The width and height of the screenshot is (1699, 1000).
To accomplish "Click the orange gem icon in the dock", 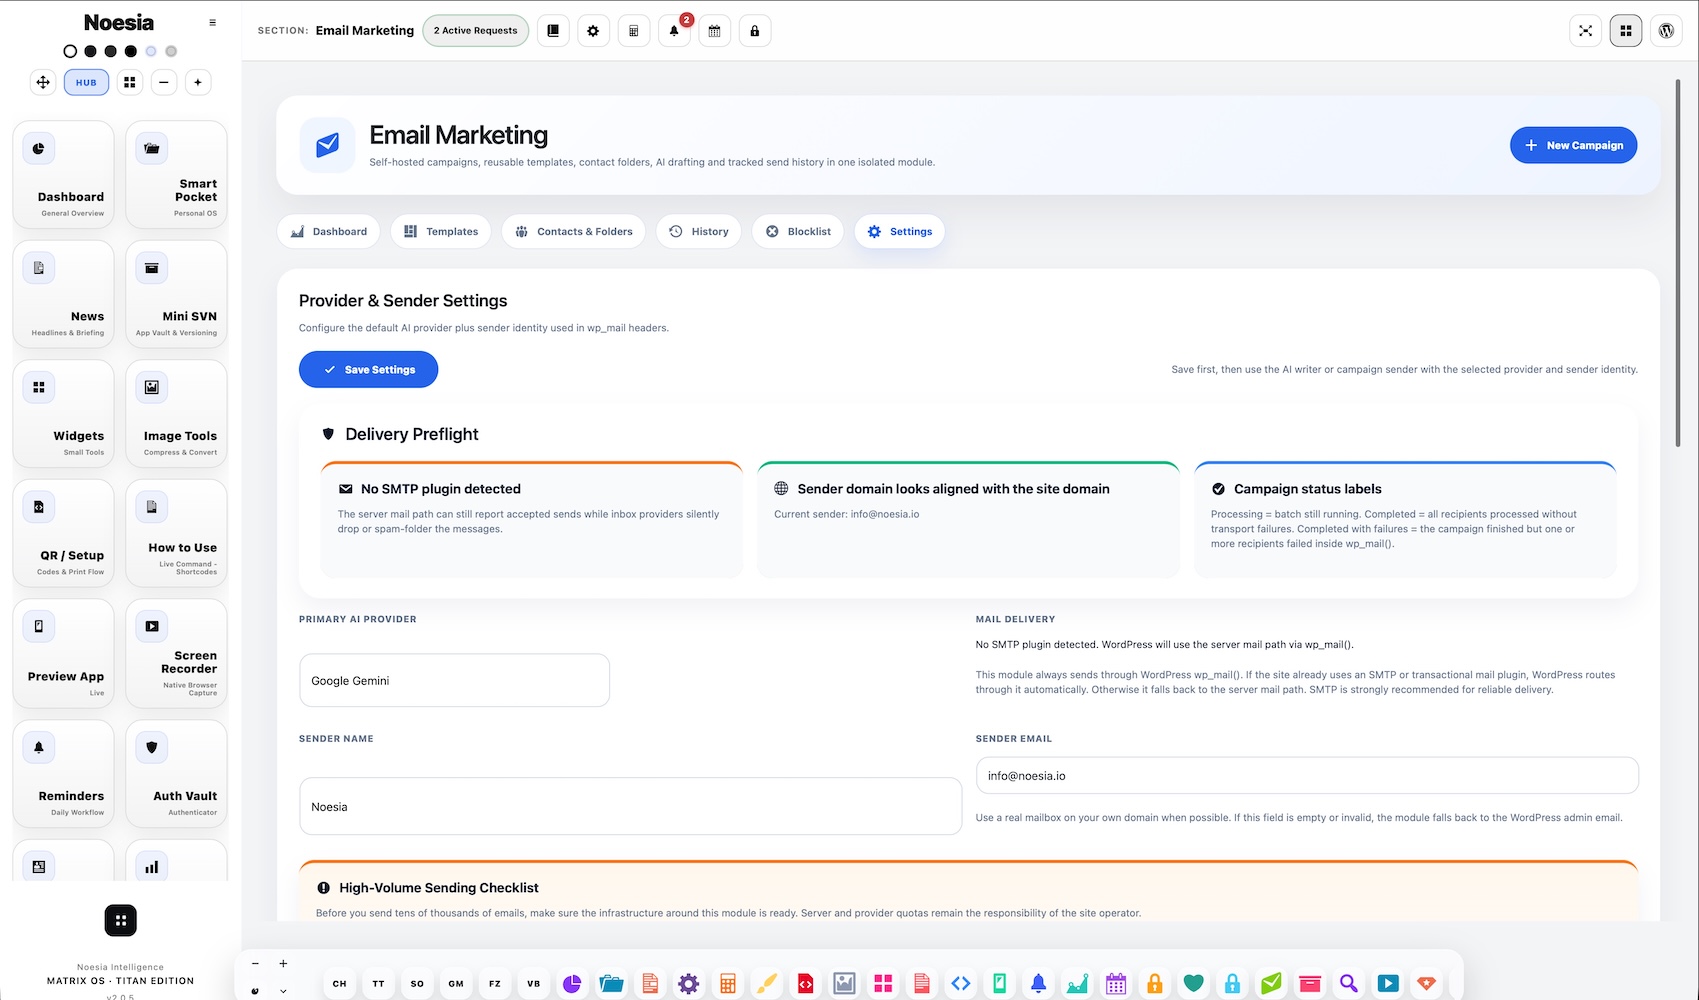I will tap(1427, 984).
